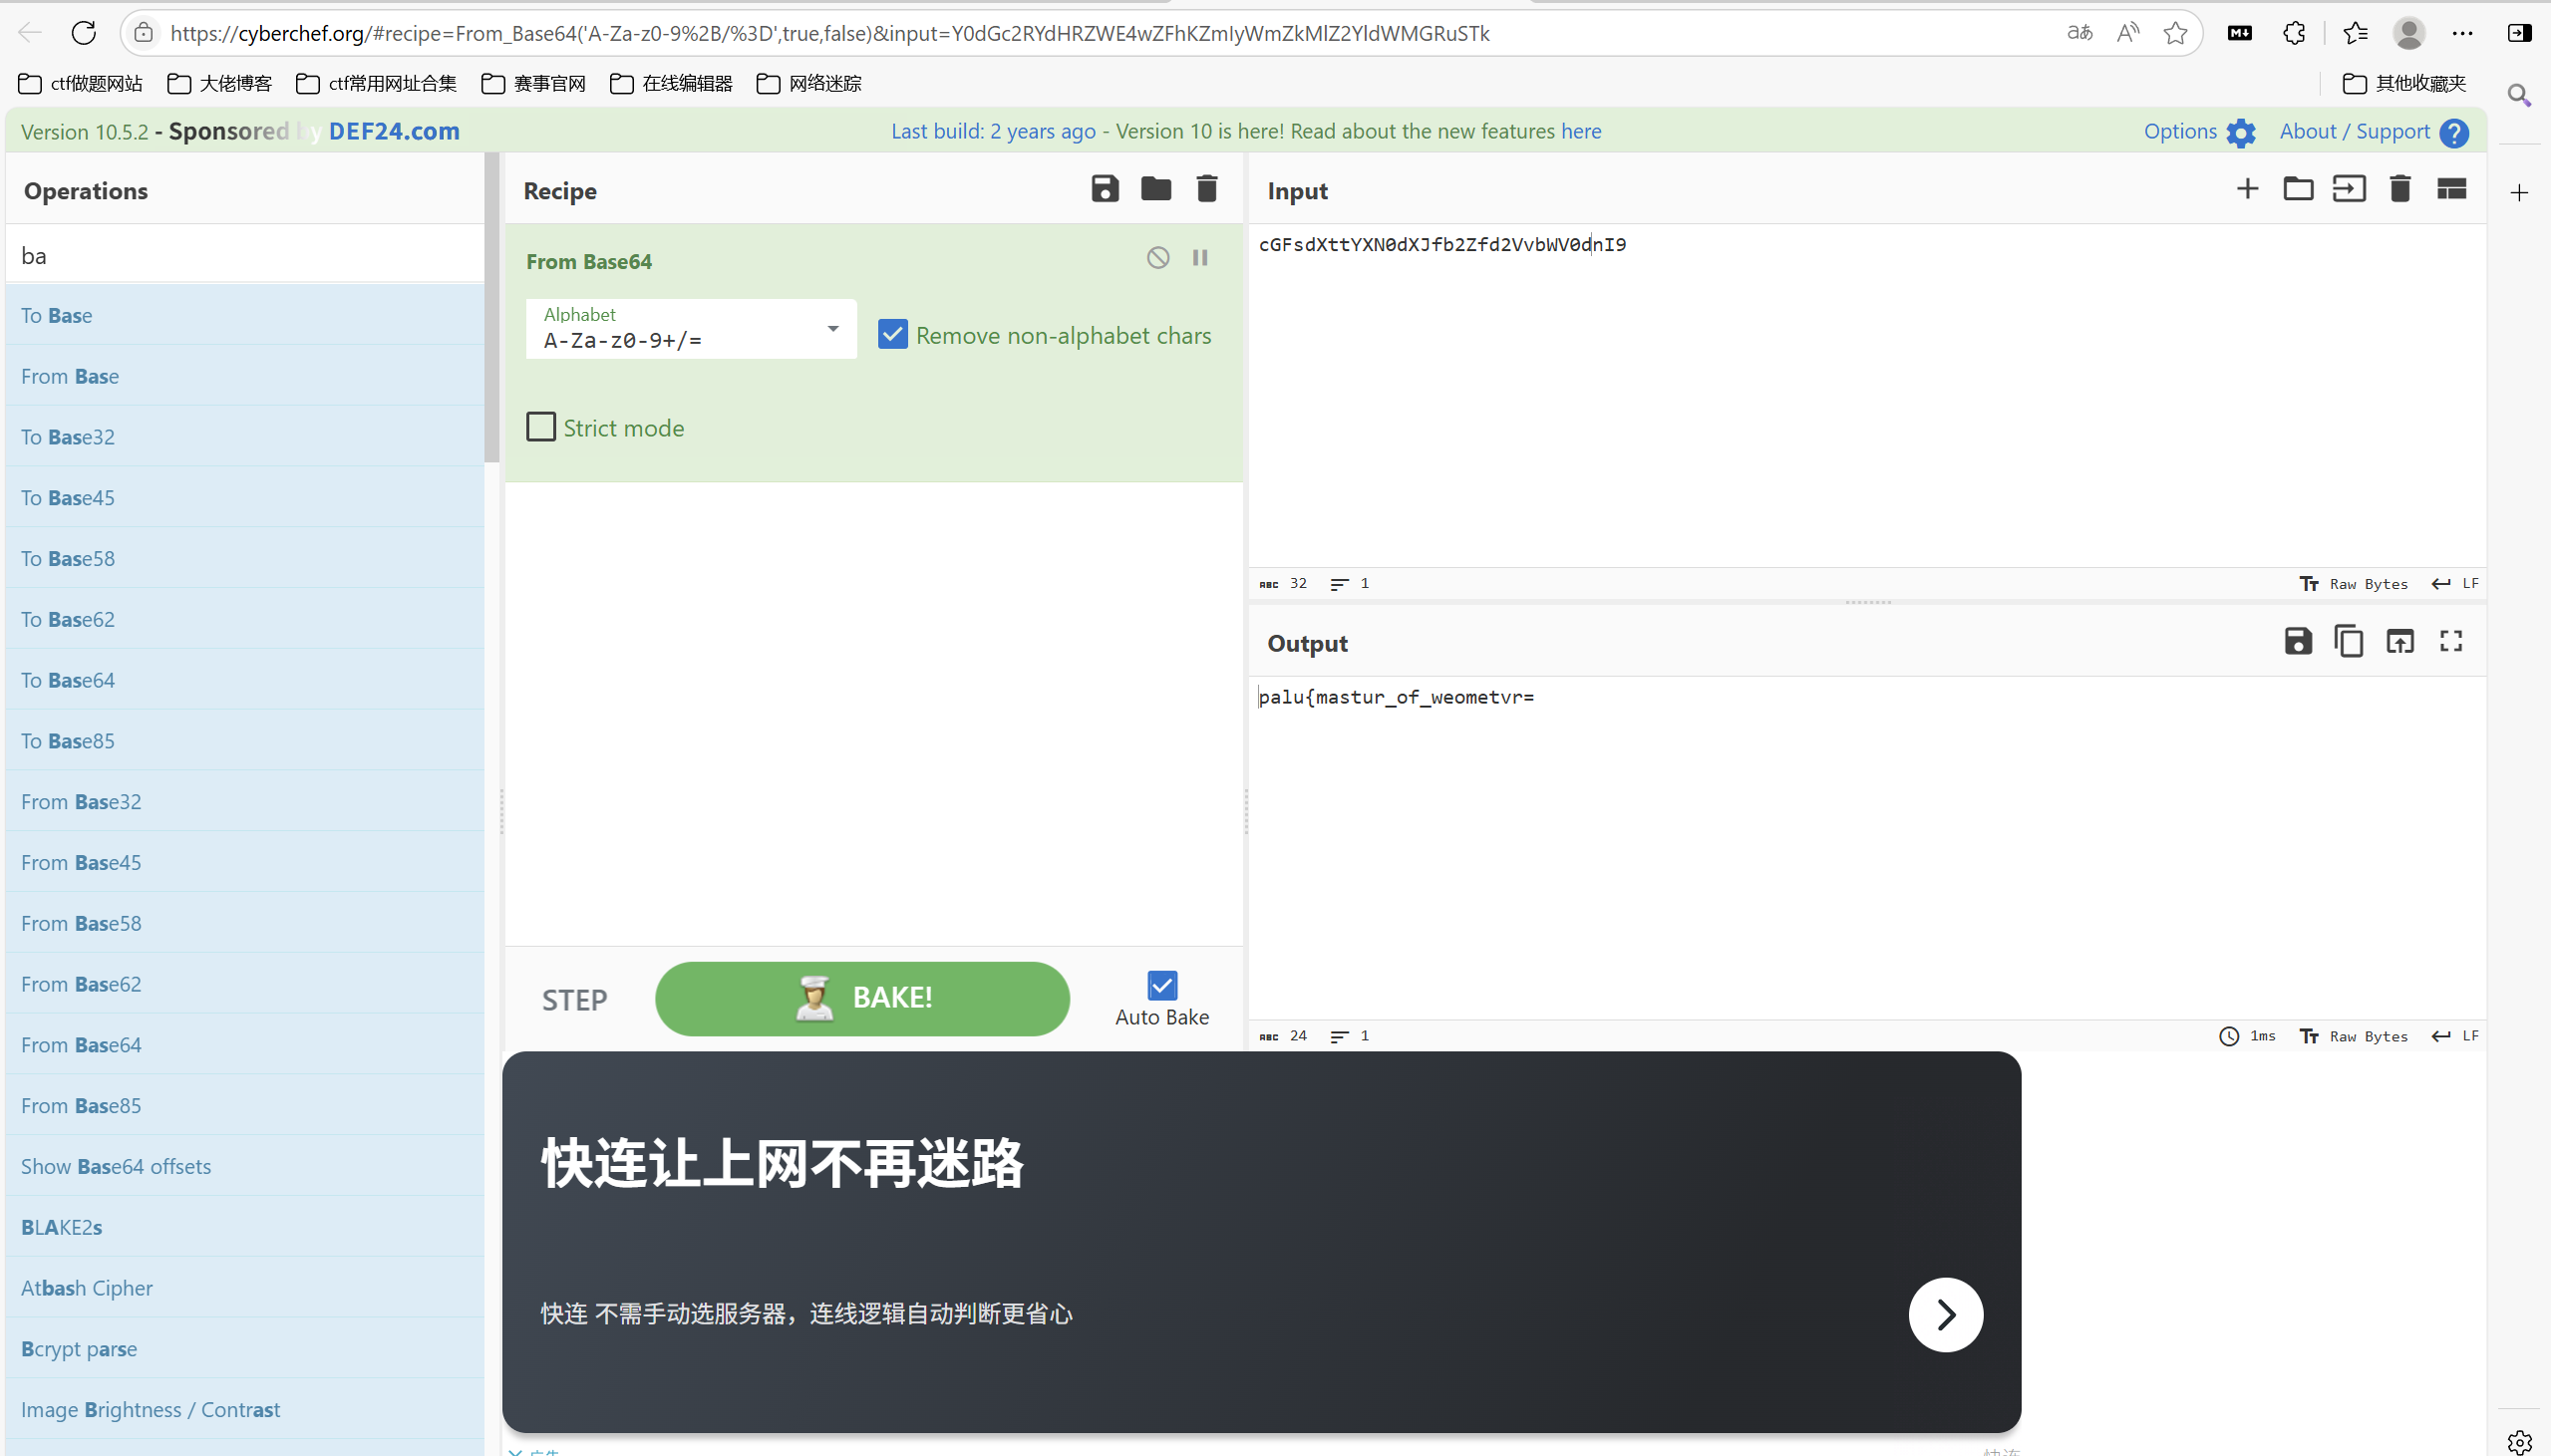Set a breakpoint on From Base64

(1200, 258)
